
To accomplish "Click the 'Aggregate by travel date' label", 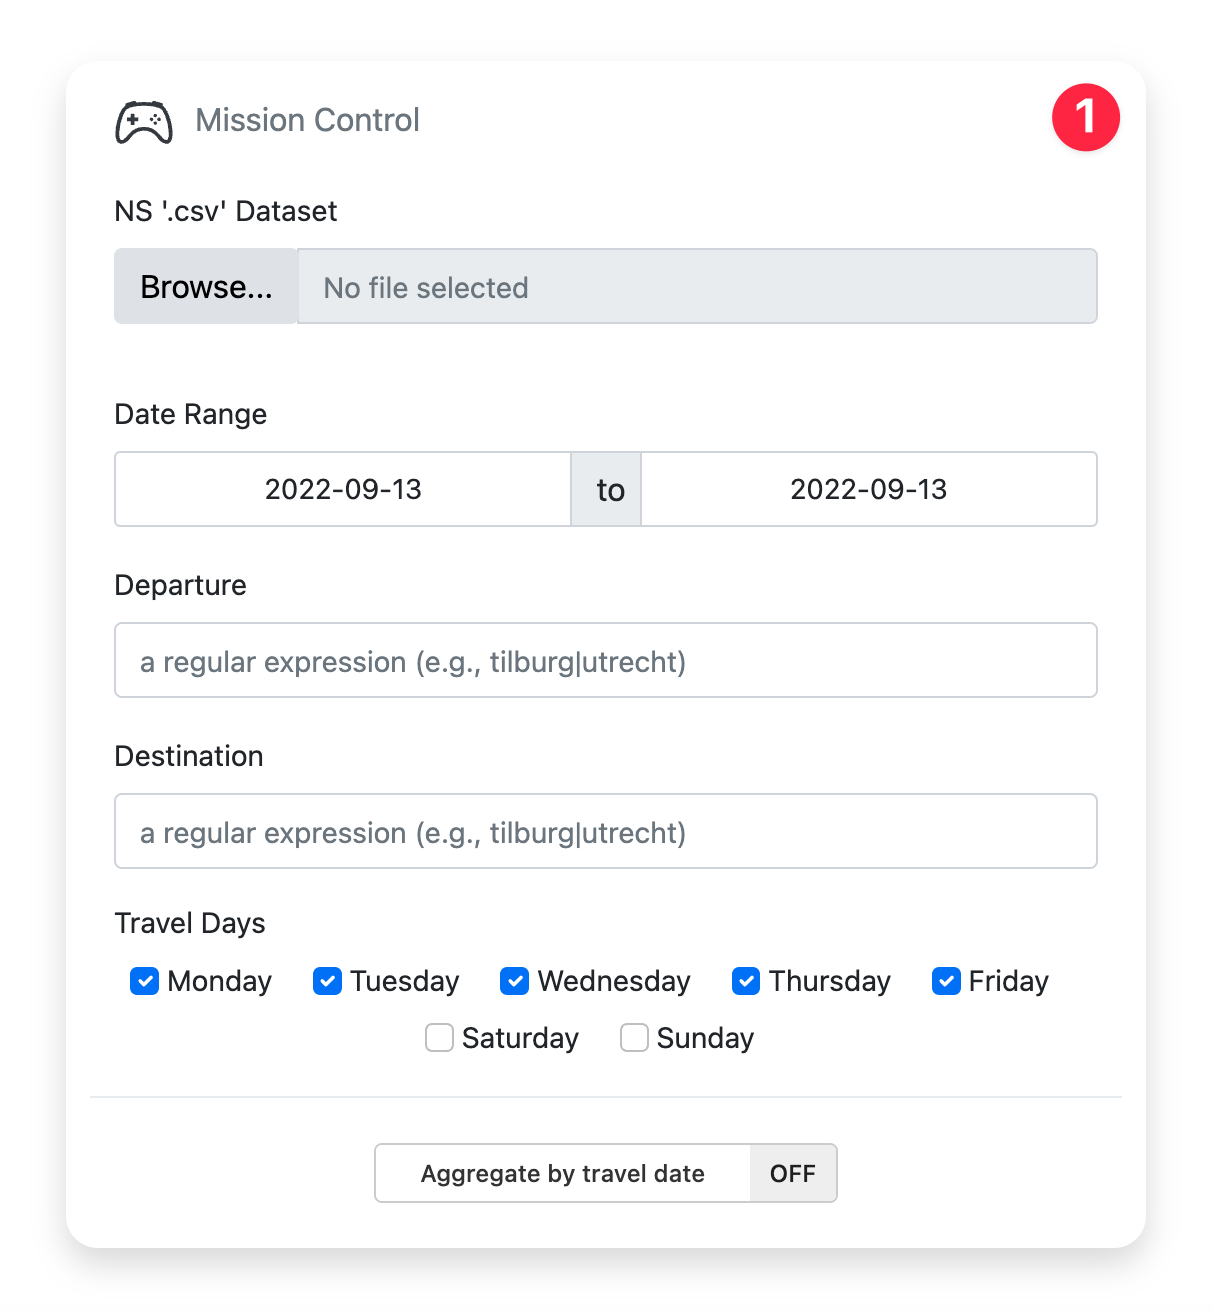I will (562, 1174).
